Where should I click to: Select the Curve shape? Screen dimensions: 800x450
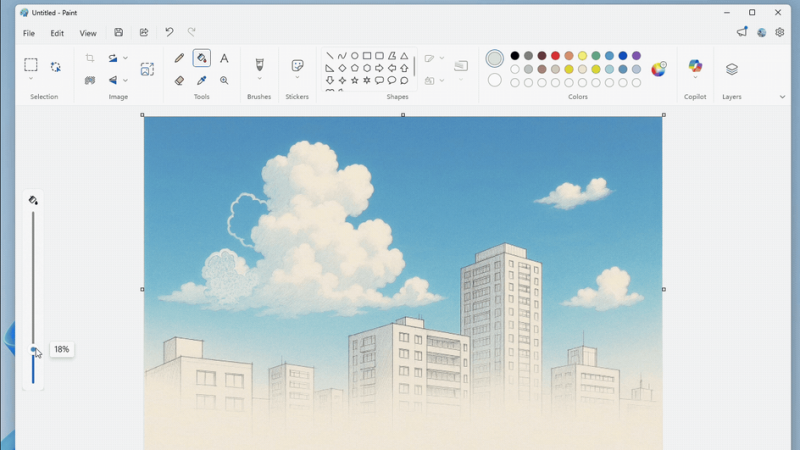(x=342, y=56)
